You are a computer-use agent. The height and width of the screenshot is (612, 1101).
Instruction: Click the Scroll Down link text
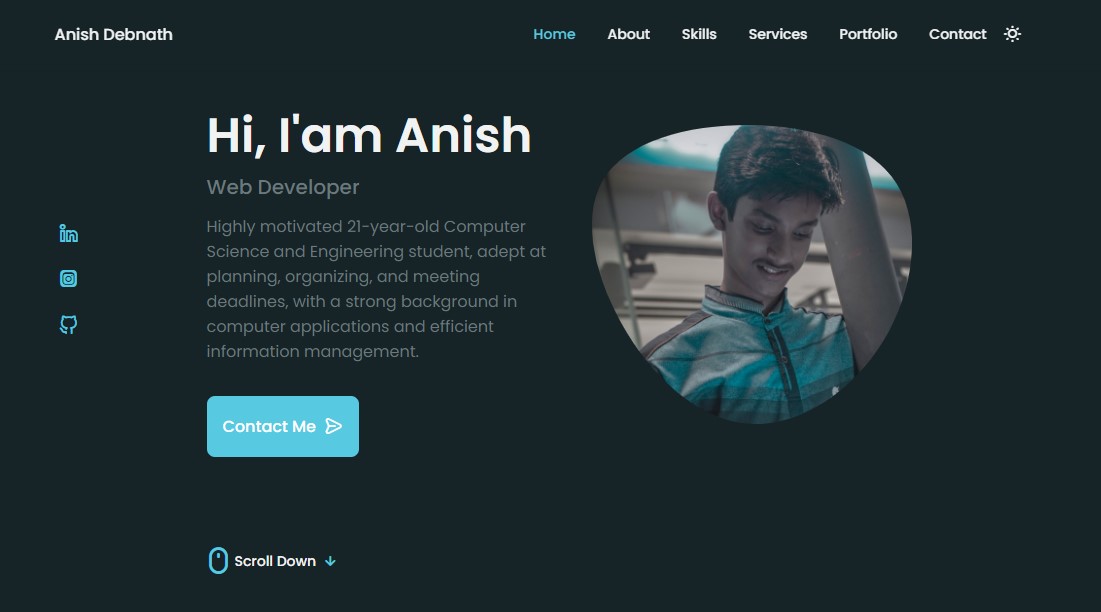pyautogui.click(x=275, y=561)
